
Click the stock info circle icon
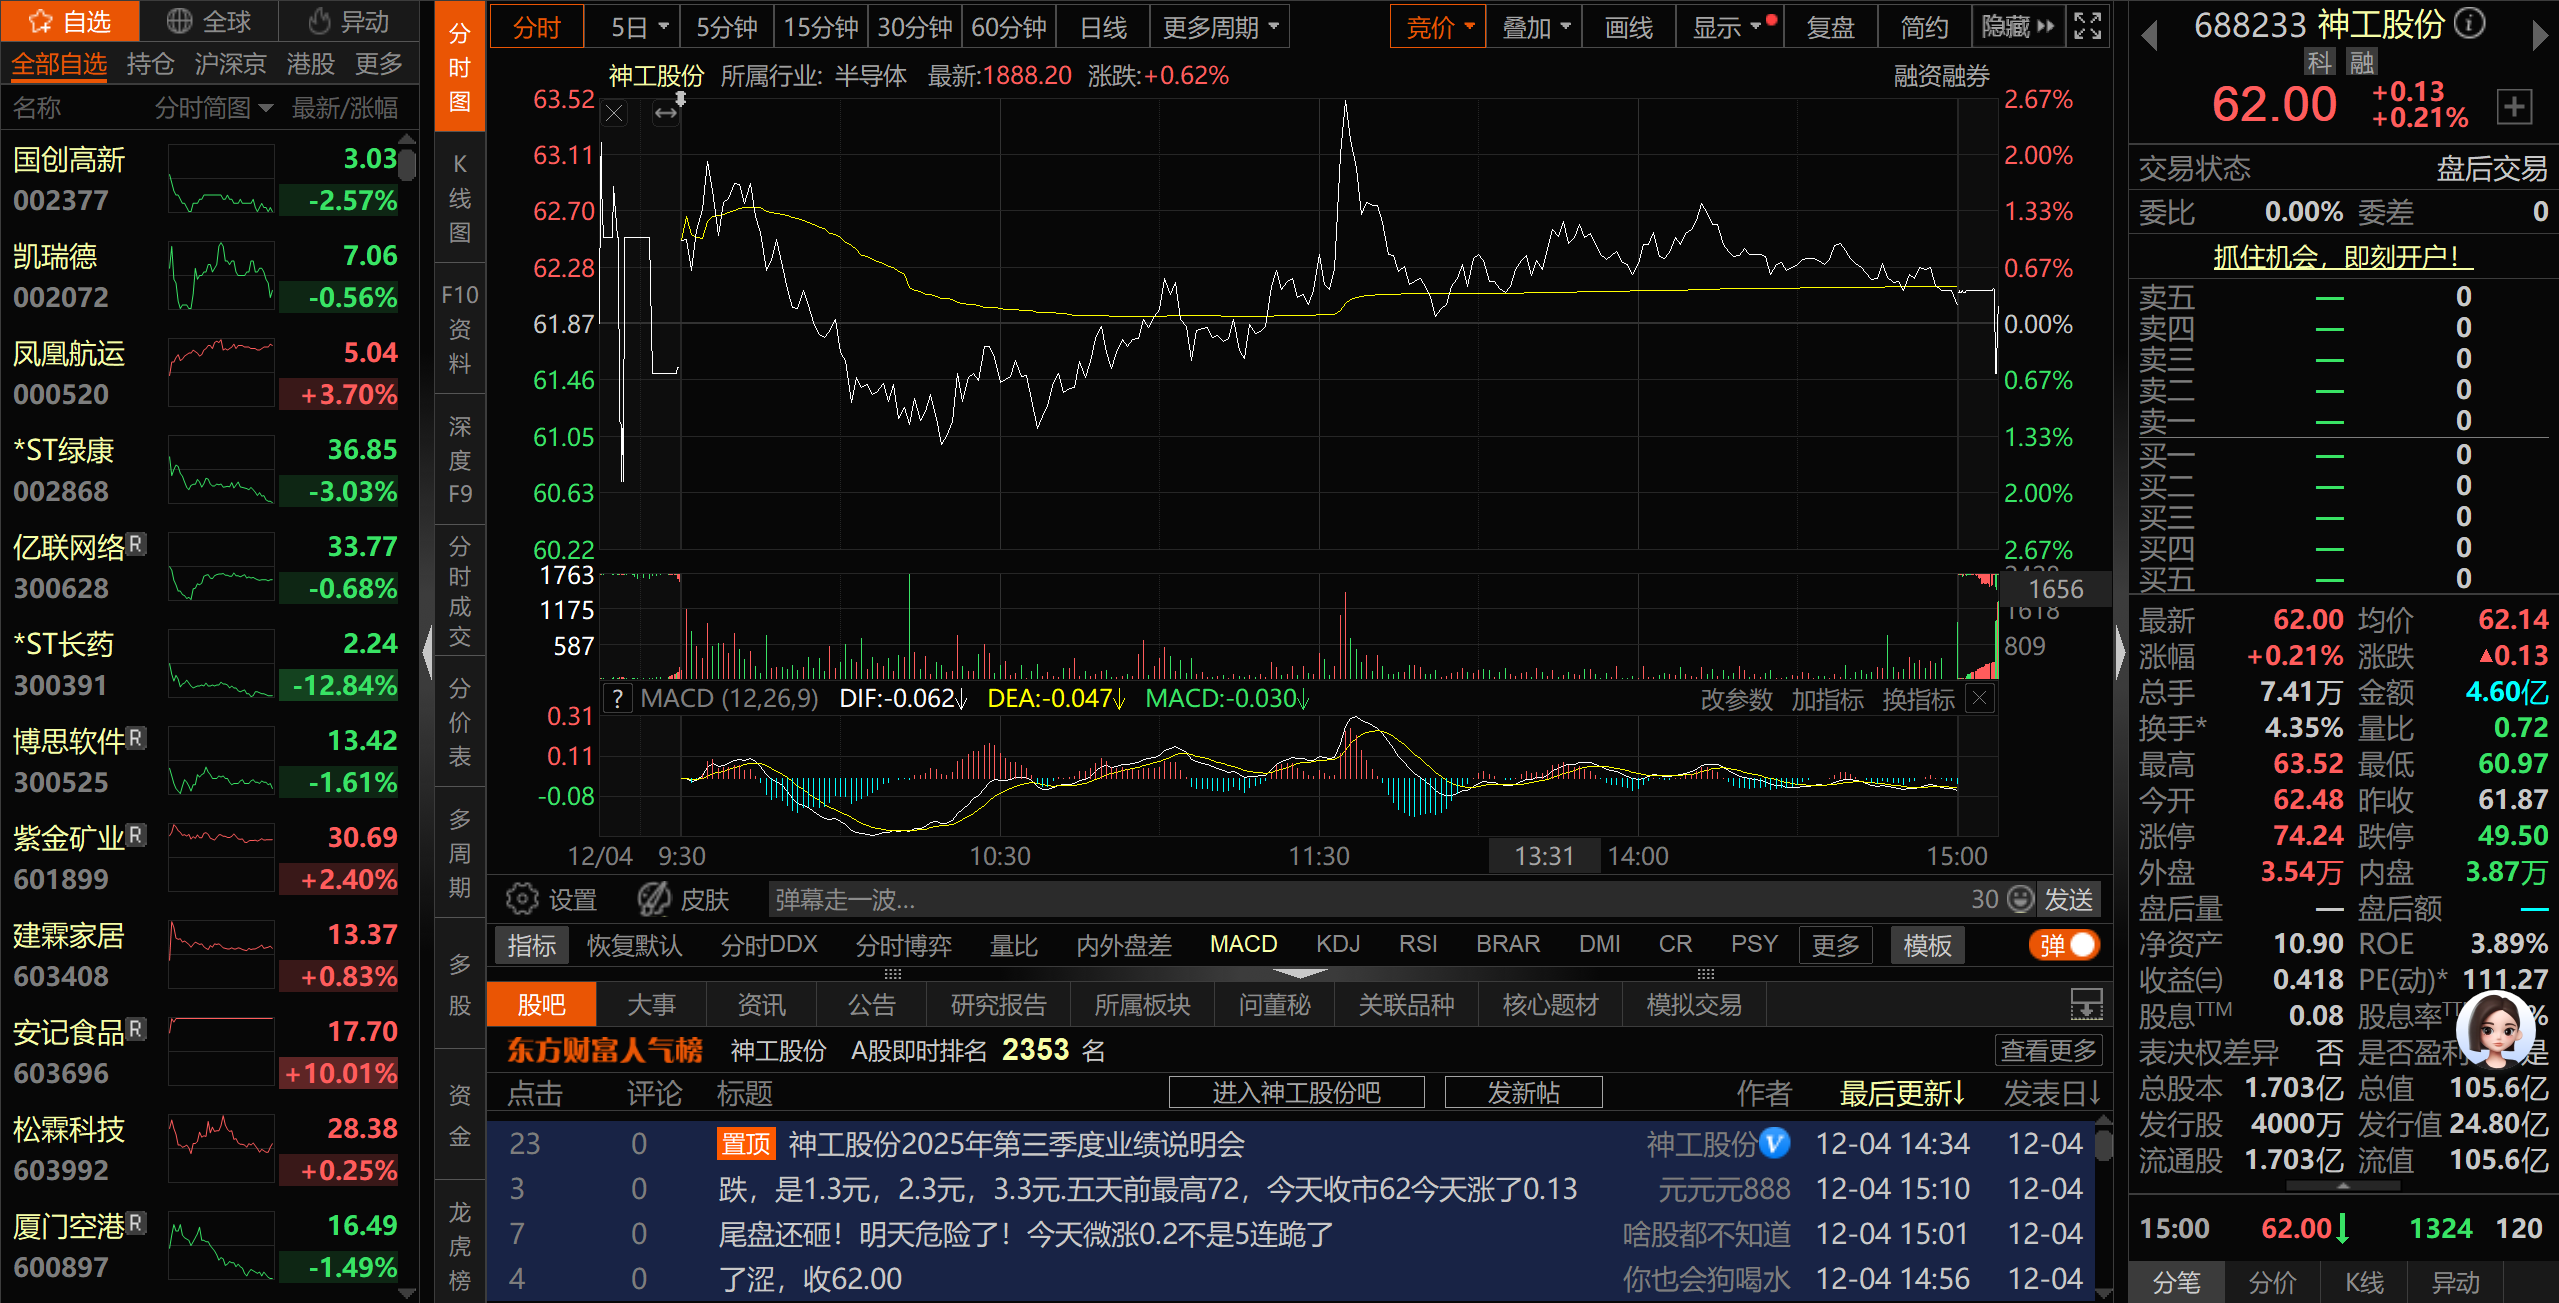[x=2470, y=23]
